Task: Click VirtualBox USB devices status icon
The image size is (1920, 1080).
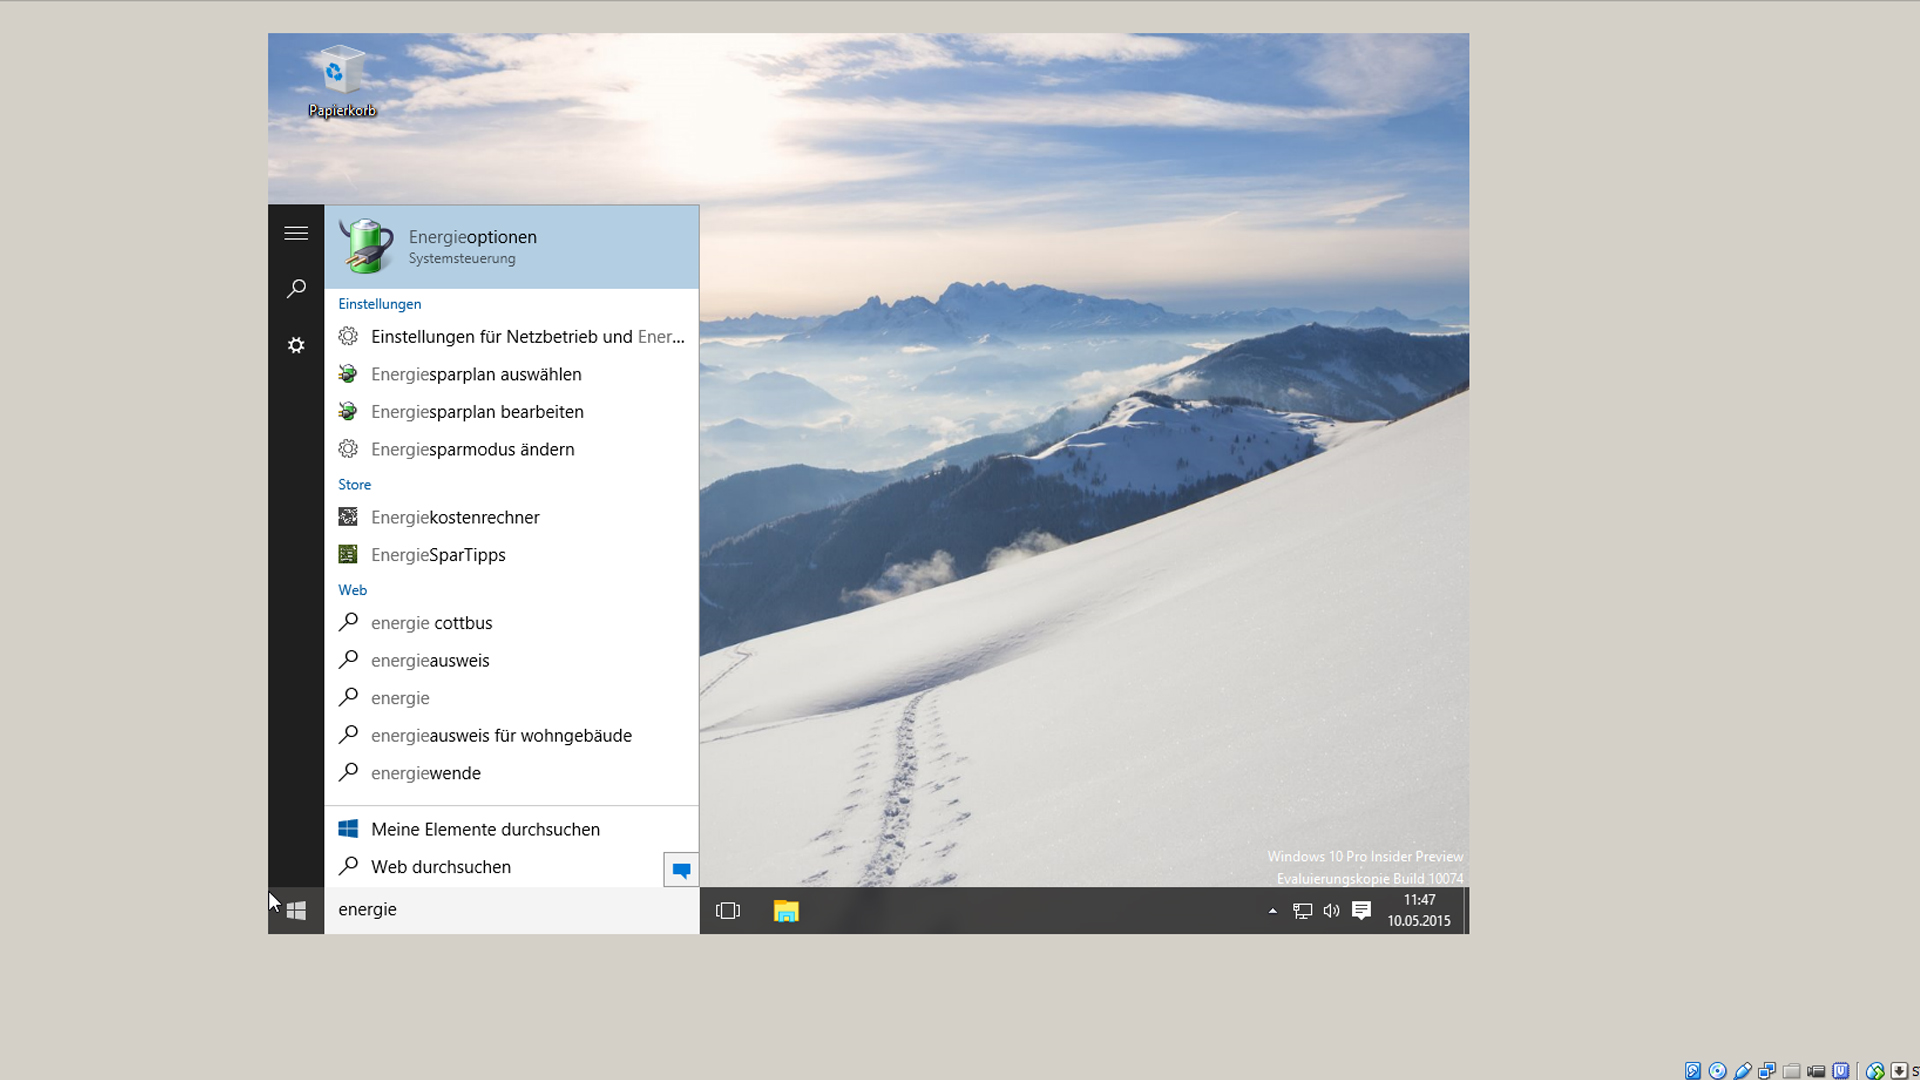Action: click(x=1743, y=1071)
